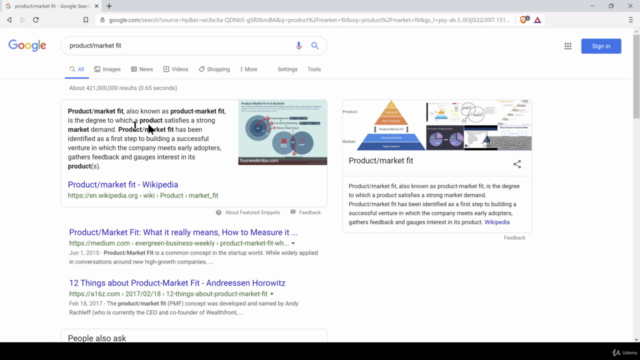
Task: Click the magnifying glass search button
Action: point(315,46)
